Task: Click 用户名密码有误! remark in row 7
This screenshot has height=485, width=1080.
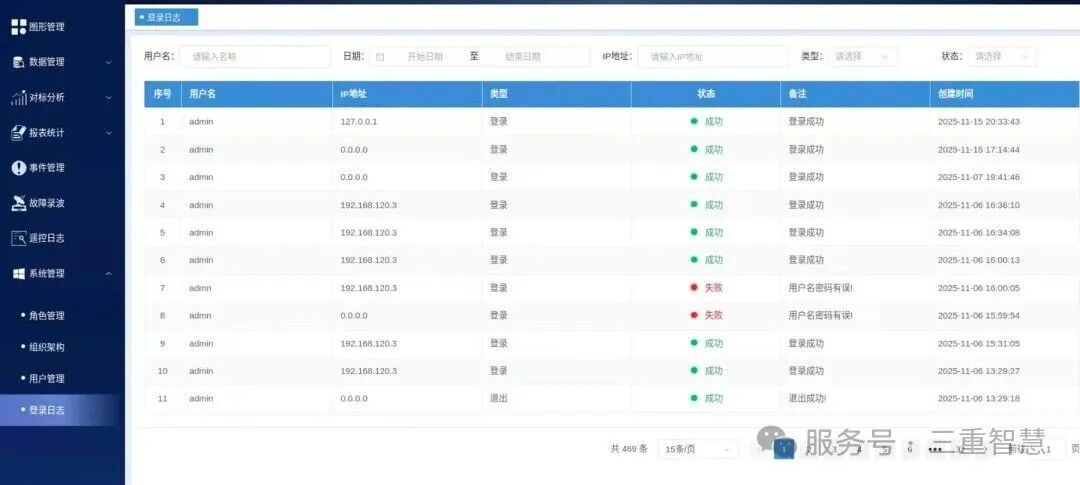Action: tap(820, 288)
